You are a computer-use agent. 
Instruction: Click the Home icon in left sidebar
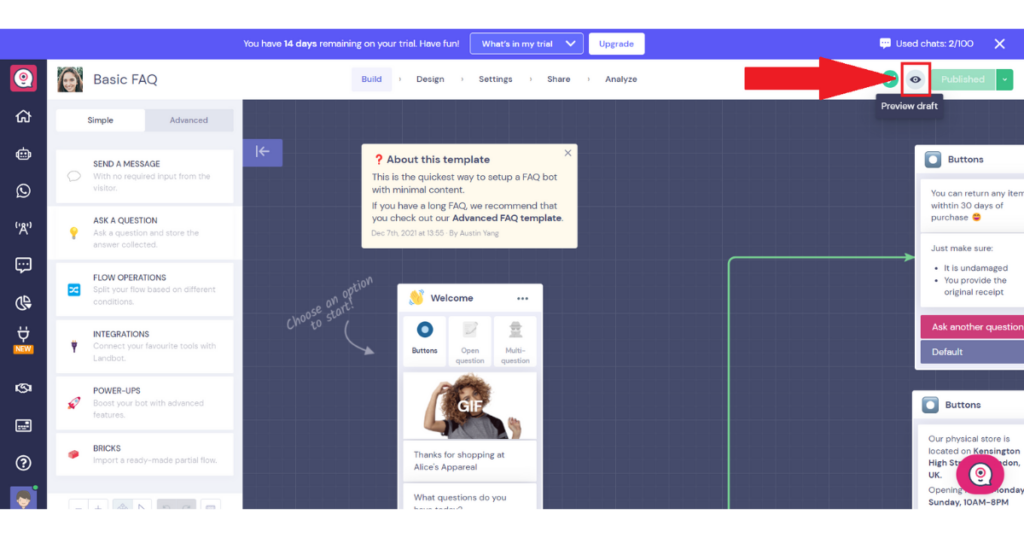pyautogui.click(x=23, y=117)
